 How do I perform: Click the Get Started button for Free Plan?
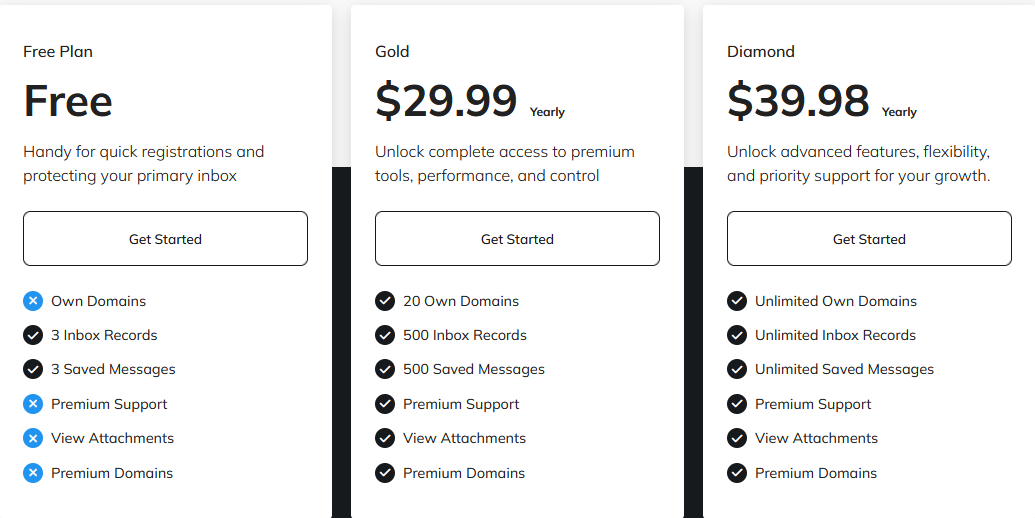(165, 239)
